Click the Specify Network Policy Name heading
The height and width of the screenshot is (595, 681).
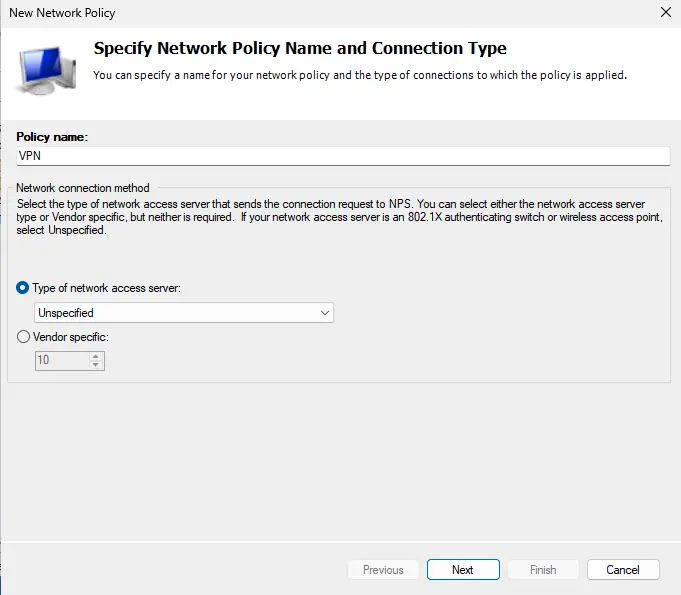click(x=299, y=48)
